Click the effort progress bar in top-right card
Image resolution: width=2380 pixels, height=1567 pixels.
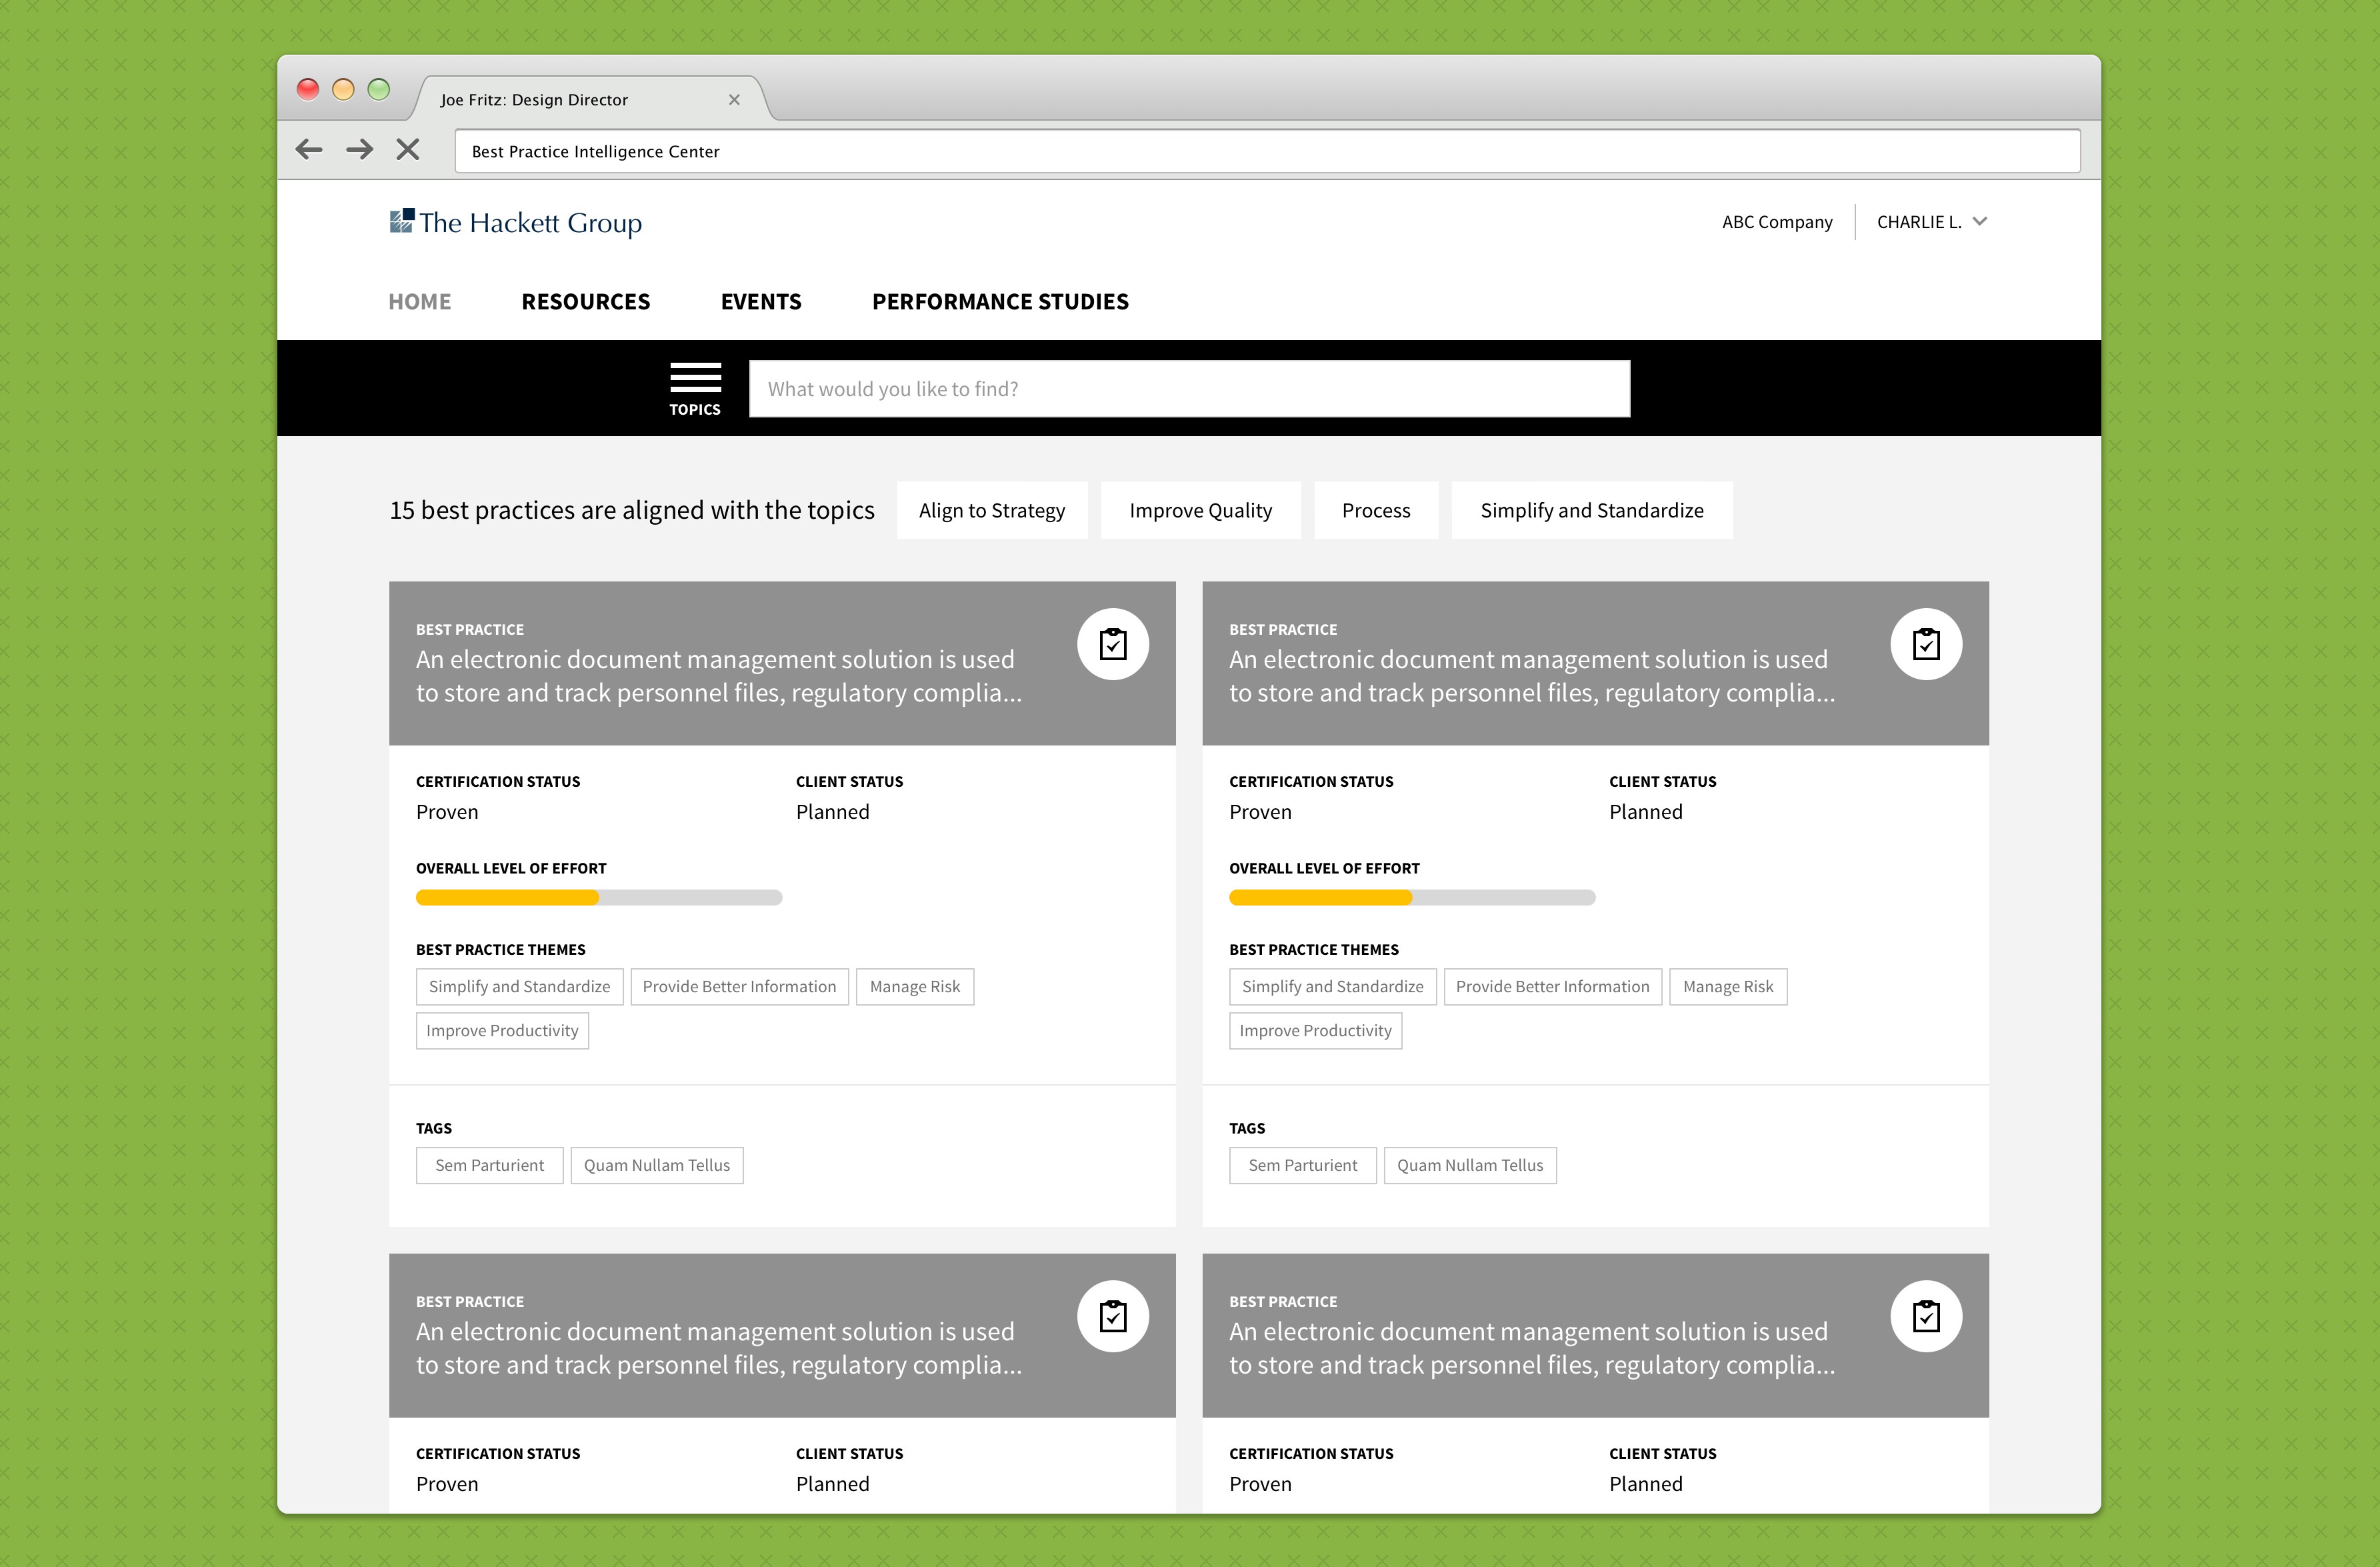click(x=1412, y=898)
